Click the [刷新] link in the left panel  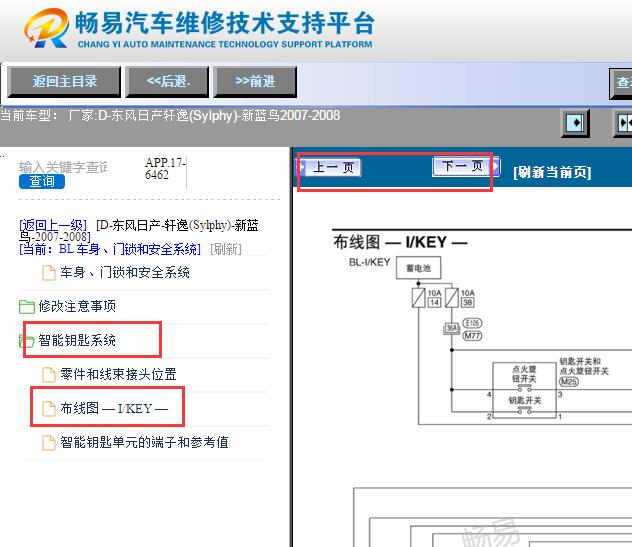point(226,249)
